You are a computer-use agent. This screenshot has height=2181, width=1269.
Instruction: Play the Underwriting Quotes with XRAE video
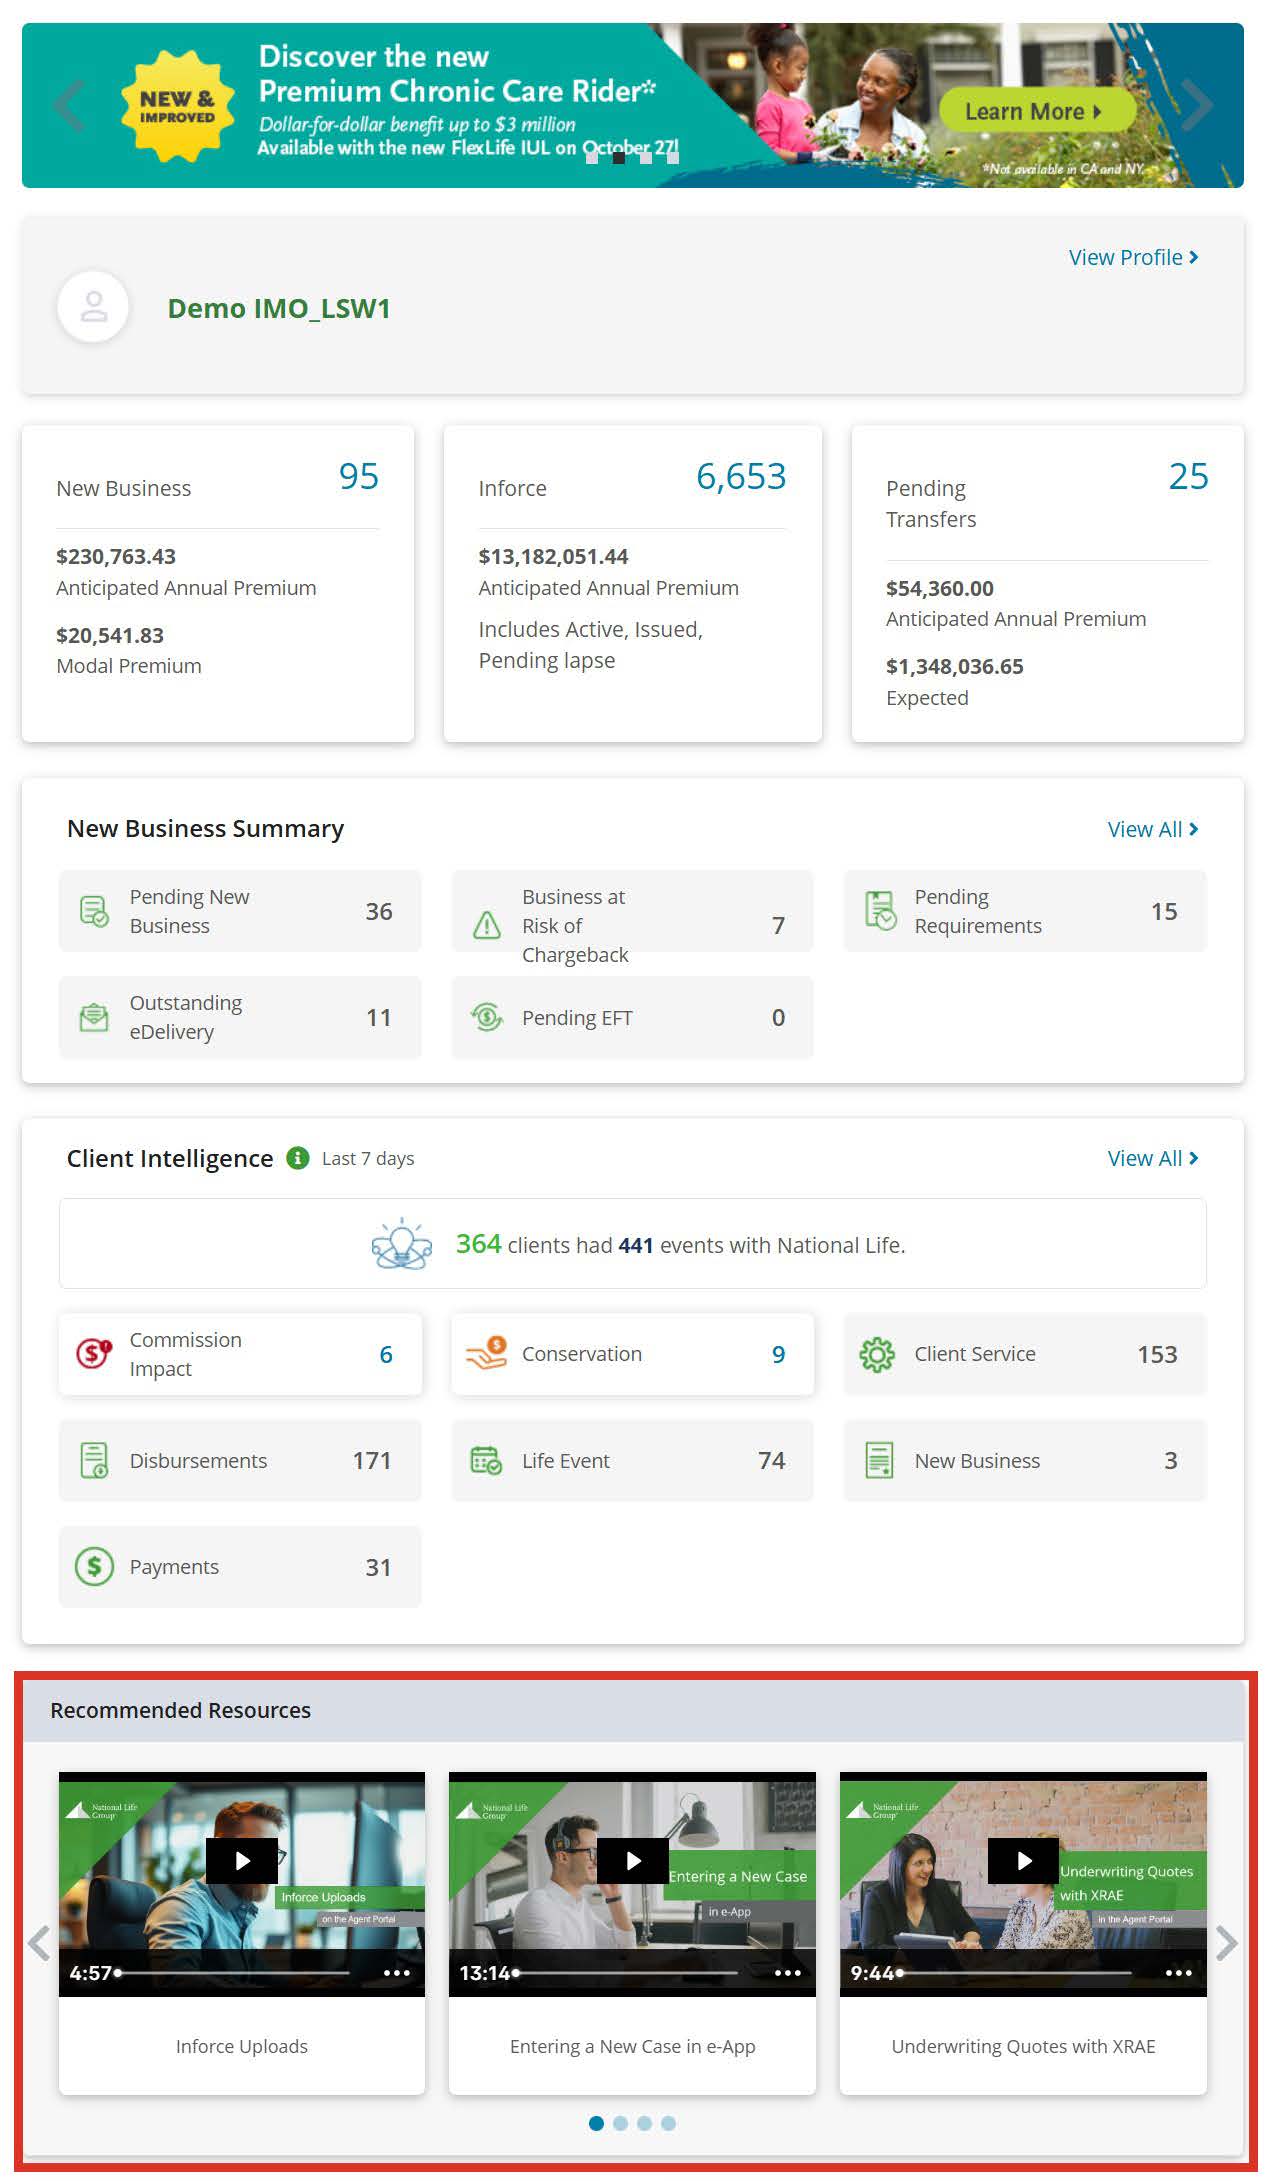pos(1023,1860)
